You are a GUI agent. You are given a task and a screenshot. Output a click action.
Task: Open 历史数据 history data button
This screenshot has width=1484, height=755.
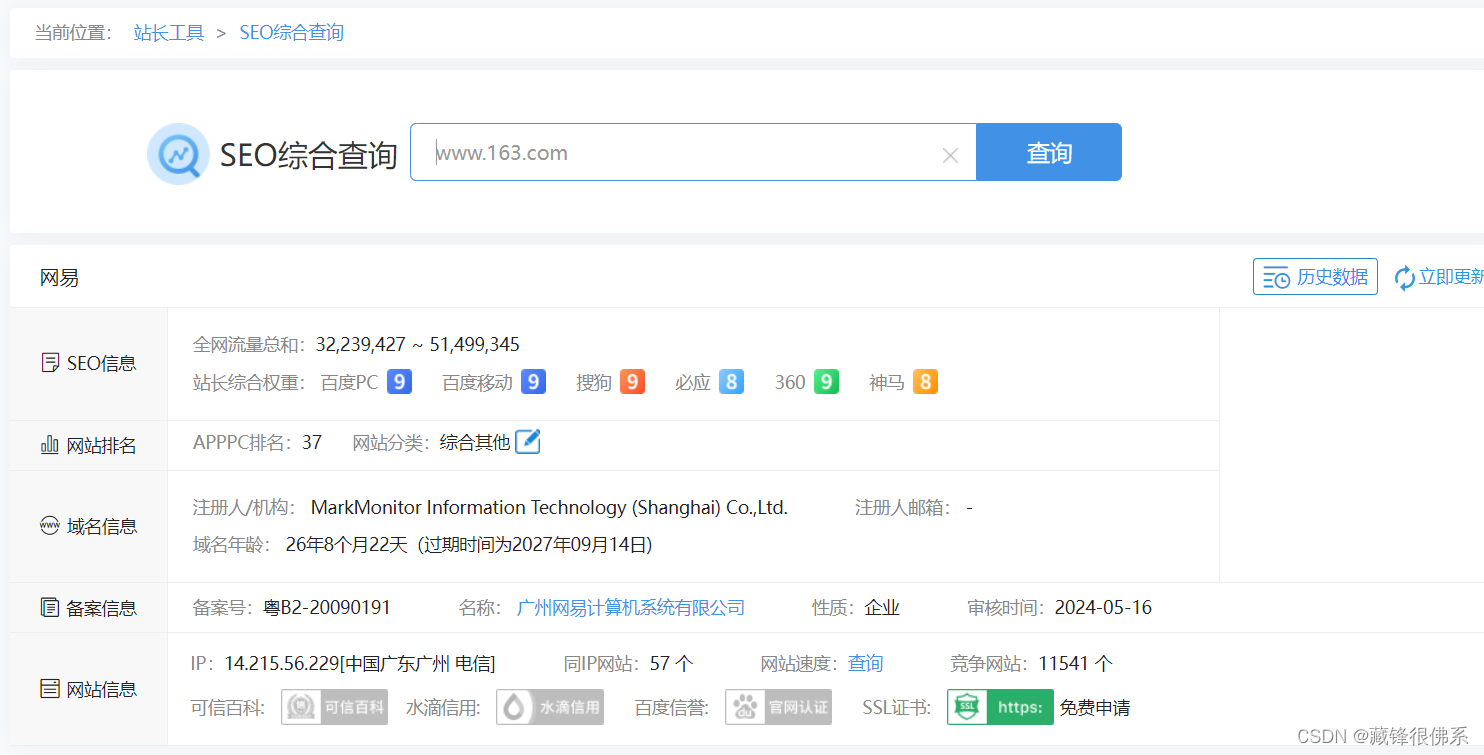point(1315,277)
